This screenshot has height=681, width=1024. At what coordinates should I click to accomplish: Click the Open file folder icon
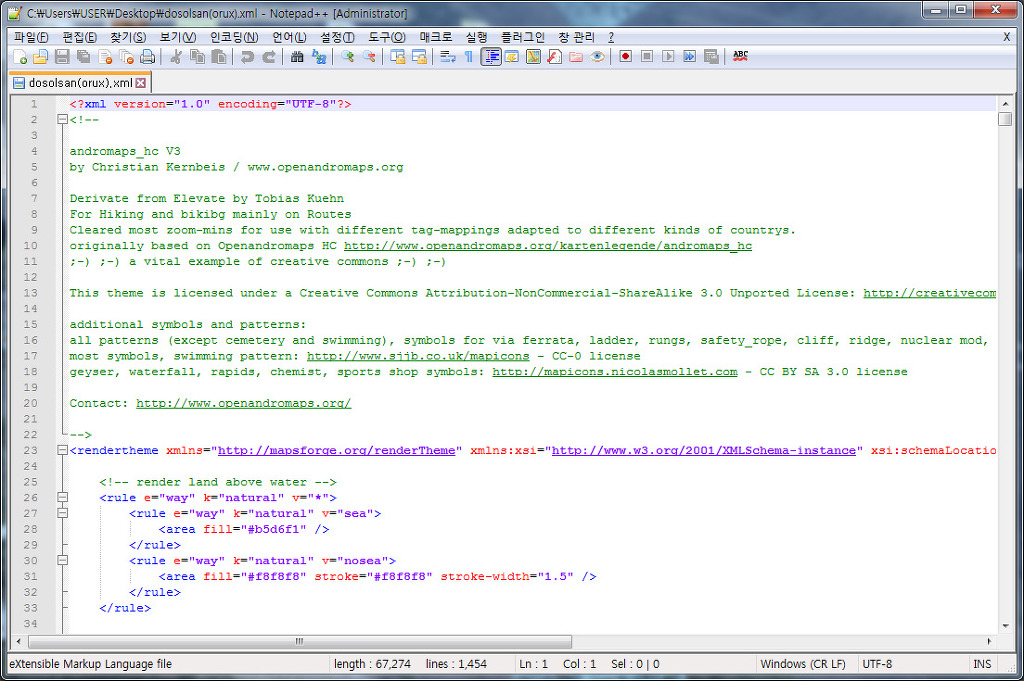40,57
